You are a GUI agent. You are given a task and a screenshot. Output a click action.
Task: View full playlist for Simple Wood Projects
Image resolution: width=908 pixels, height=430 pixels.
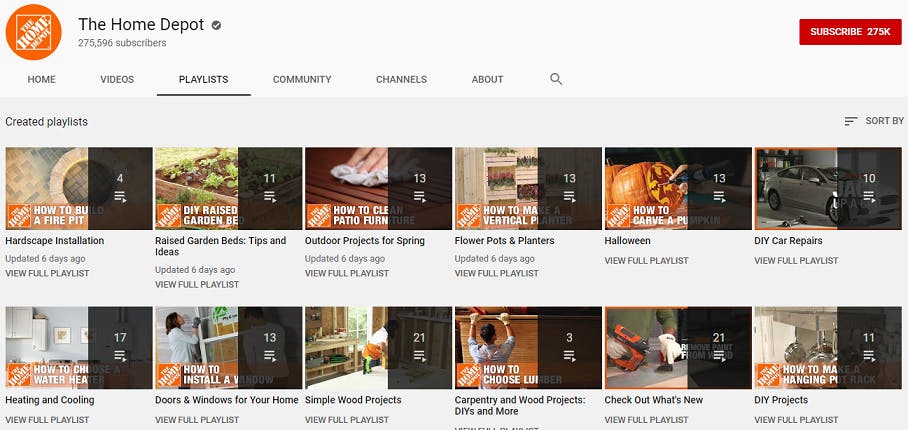347,420
